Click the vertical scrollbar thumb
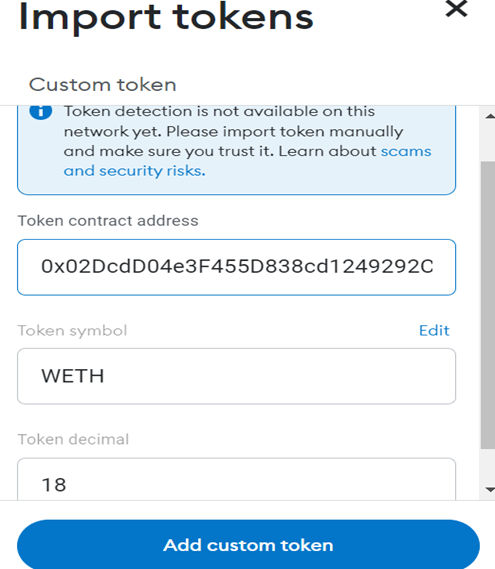 pyautogui.click(x=488, y=306)
